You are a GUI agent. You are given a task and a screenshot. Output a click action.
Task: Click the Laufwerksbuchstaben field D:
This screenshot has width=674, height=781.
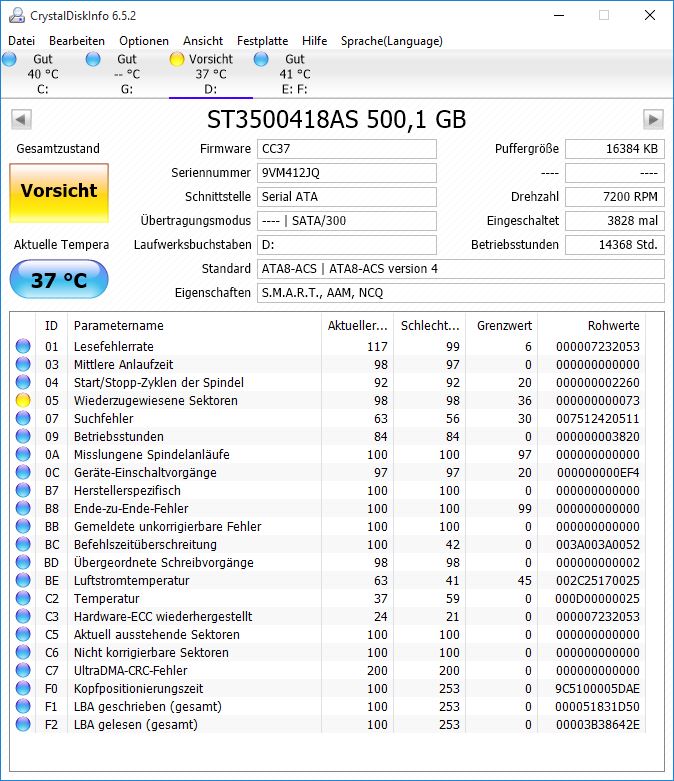[347, 245]
